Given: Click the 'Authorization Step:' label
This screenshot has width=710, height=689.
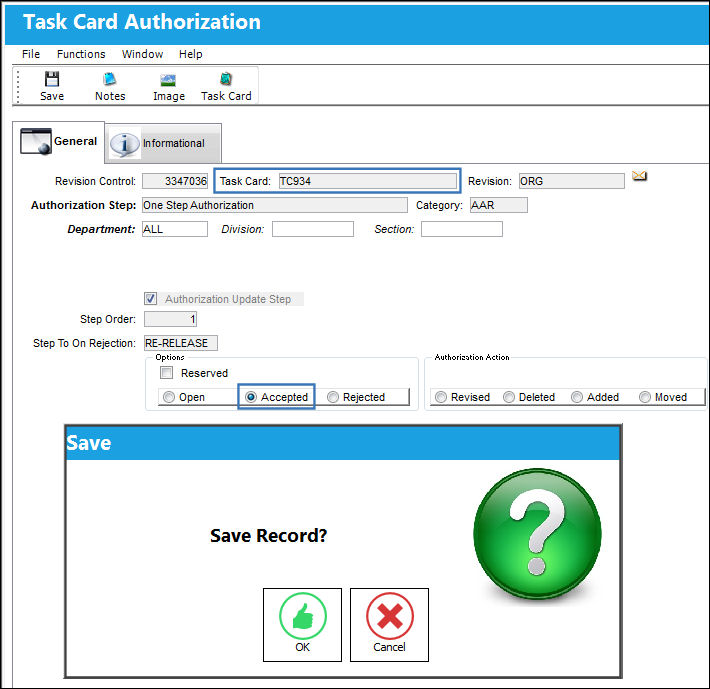Looking at the screenshot, I should coord(83,205).
